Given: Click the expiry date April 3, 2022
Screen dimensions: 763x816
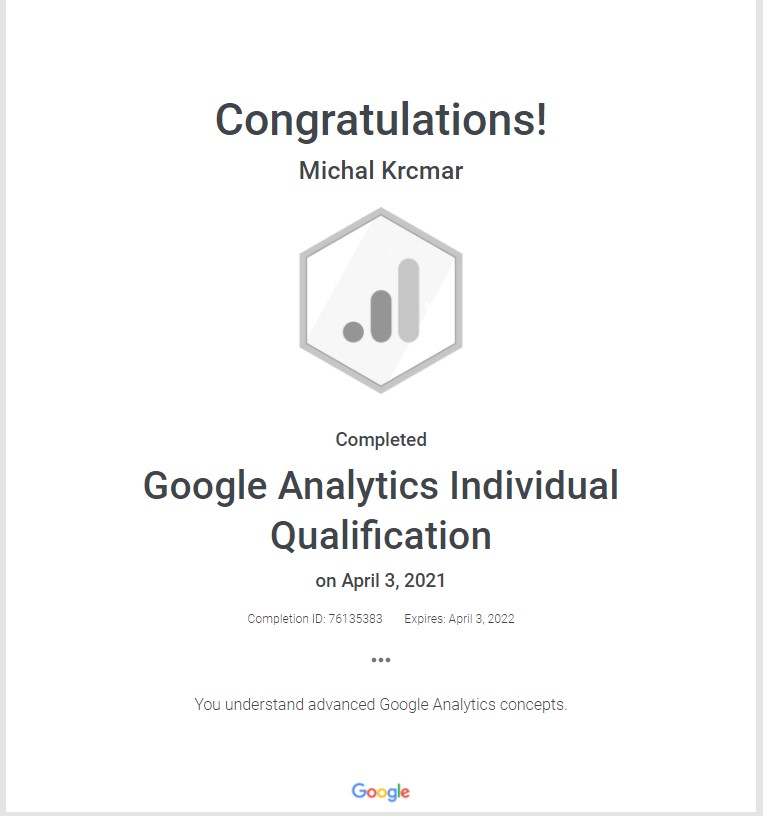Looking at the screenshot, I should click(481, 619).
